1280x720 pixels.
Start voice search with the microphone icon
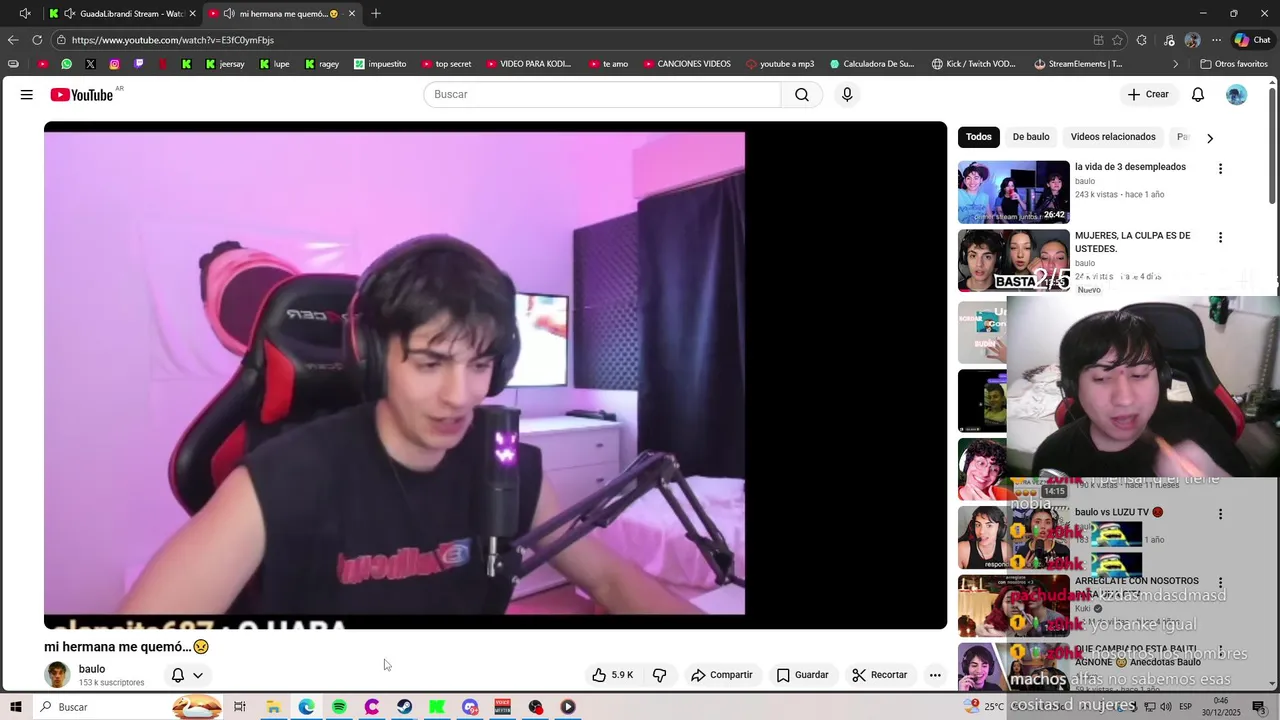pos(847,94)
